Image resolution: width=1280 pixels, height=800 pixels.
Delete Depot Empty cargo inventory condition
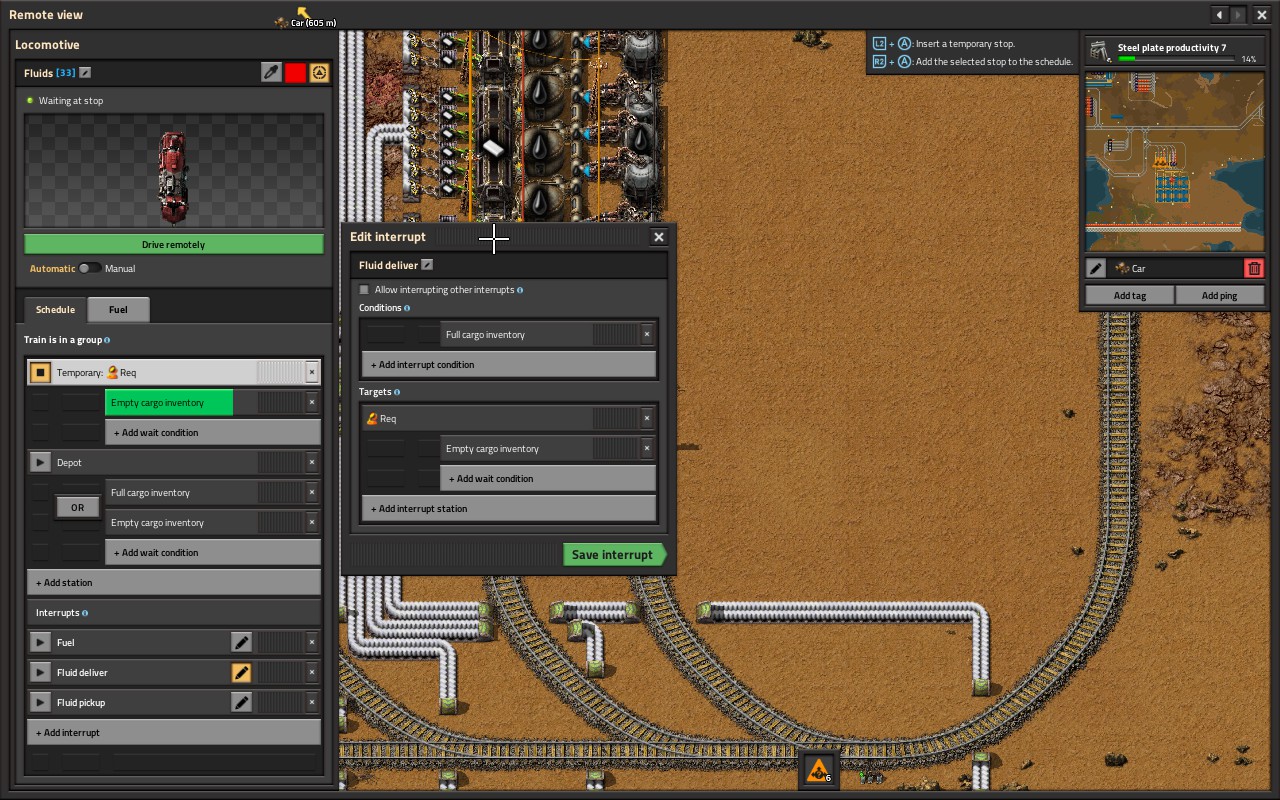point(312,522)
